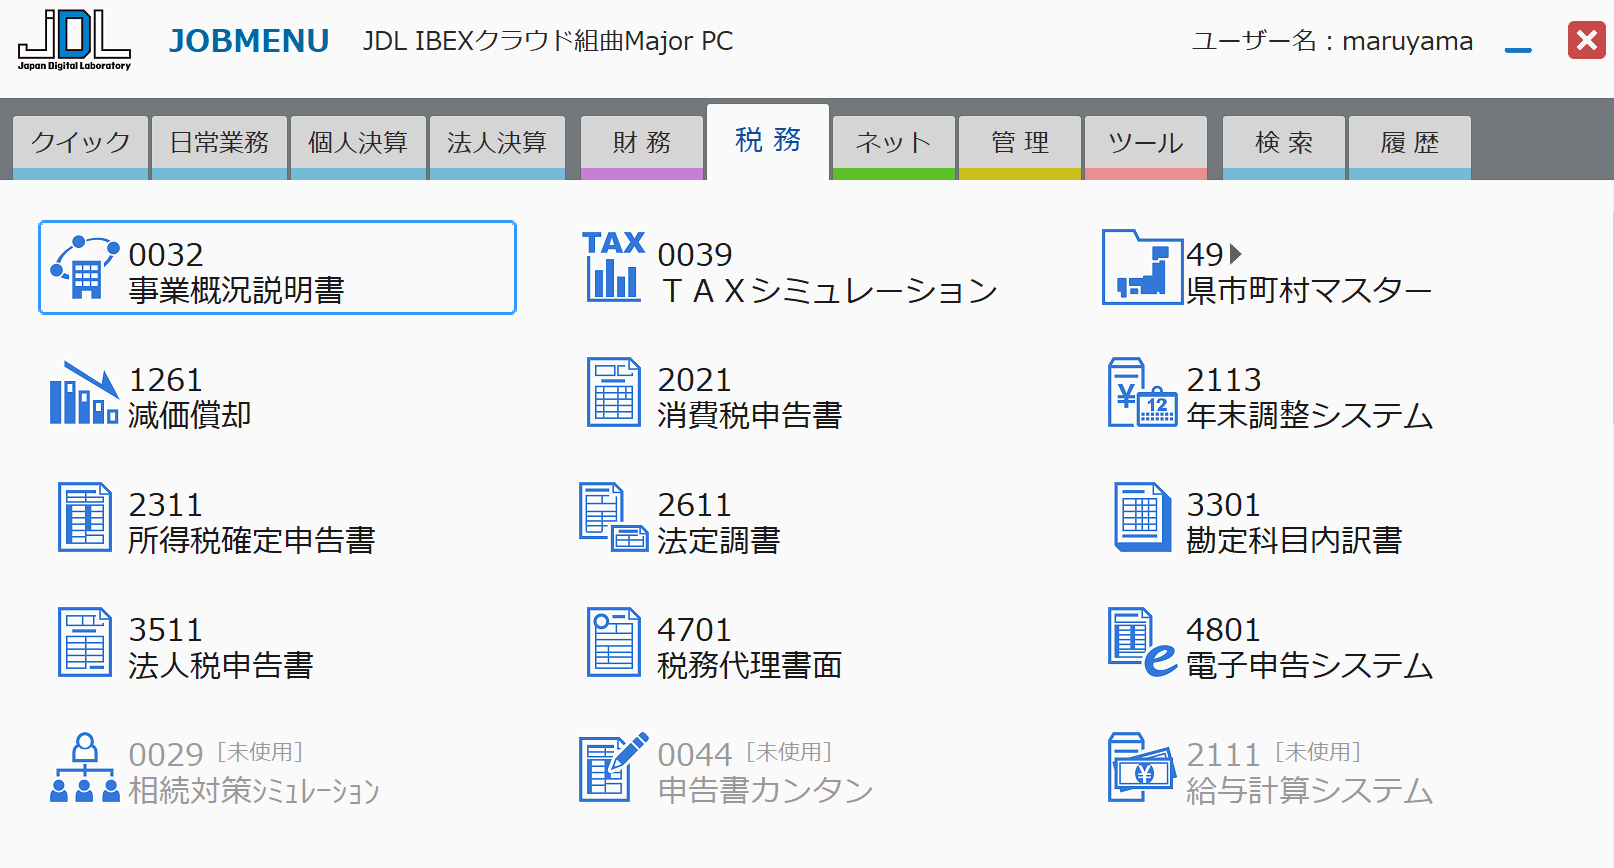Click the 減価償却 label

coord(190,415)
